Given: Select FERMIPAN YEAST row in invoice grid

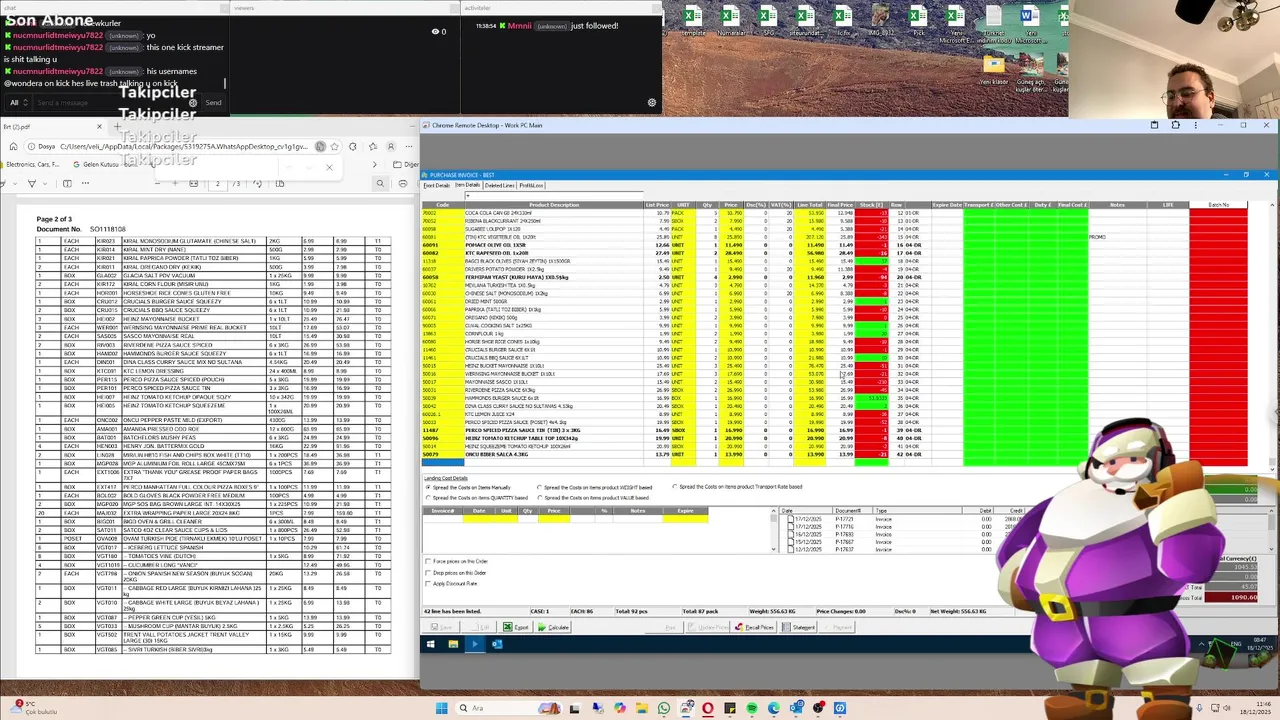Looking at the screenshot, I should (835, 277).
